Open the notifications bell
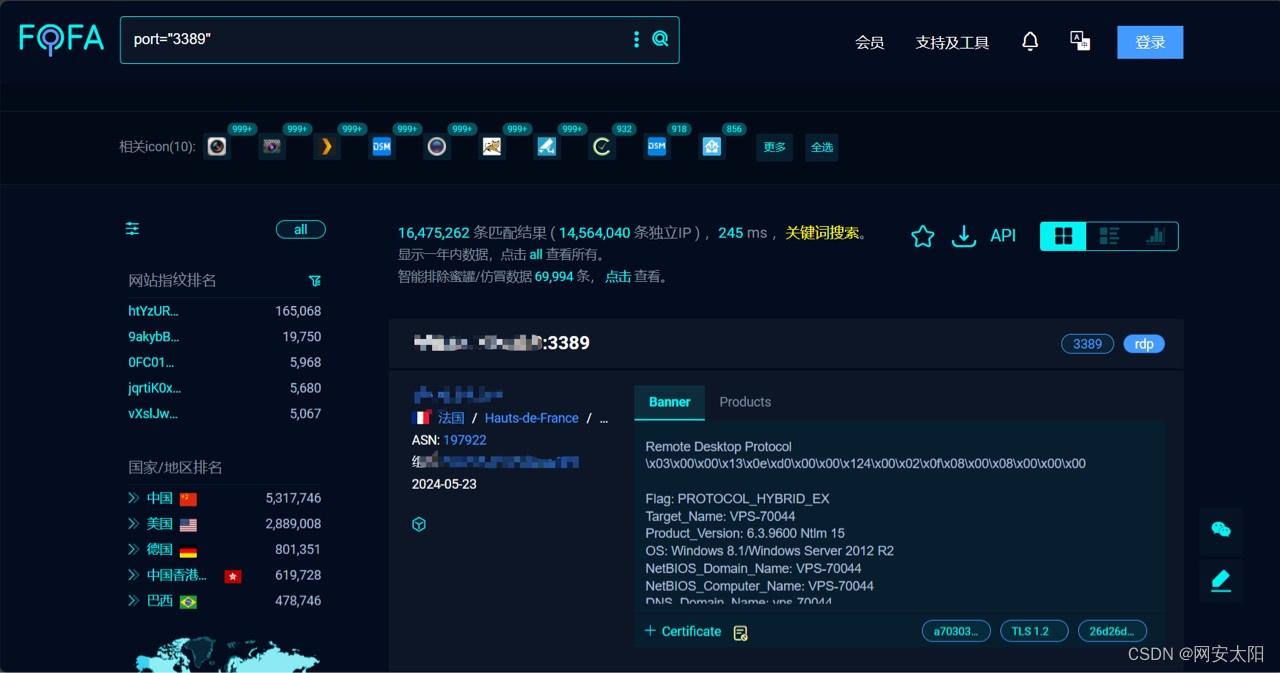 pos(1030,42)
